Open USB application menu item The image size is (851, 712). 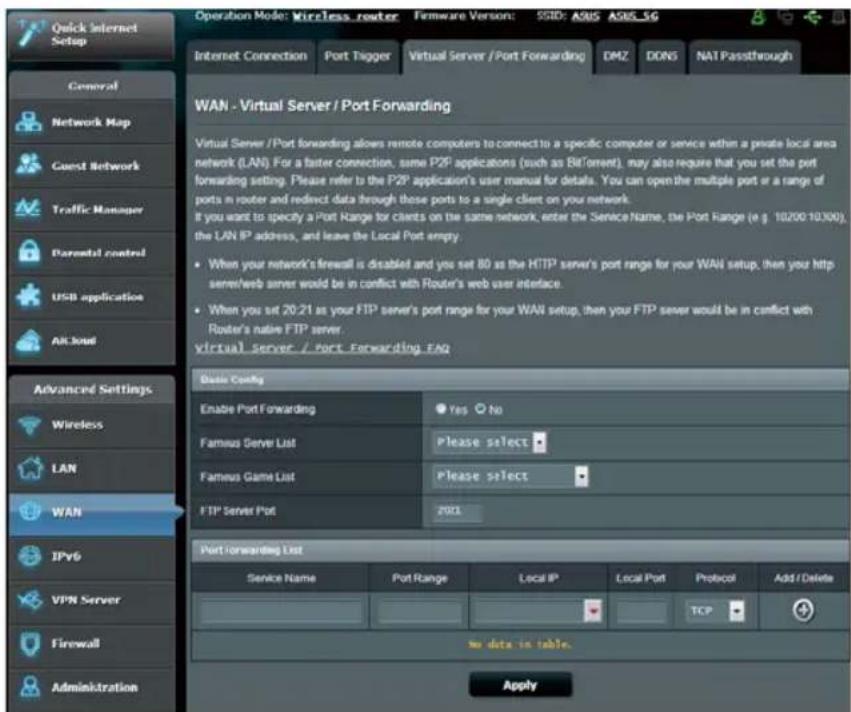[x=91, y=297]
